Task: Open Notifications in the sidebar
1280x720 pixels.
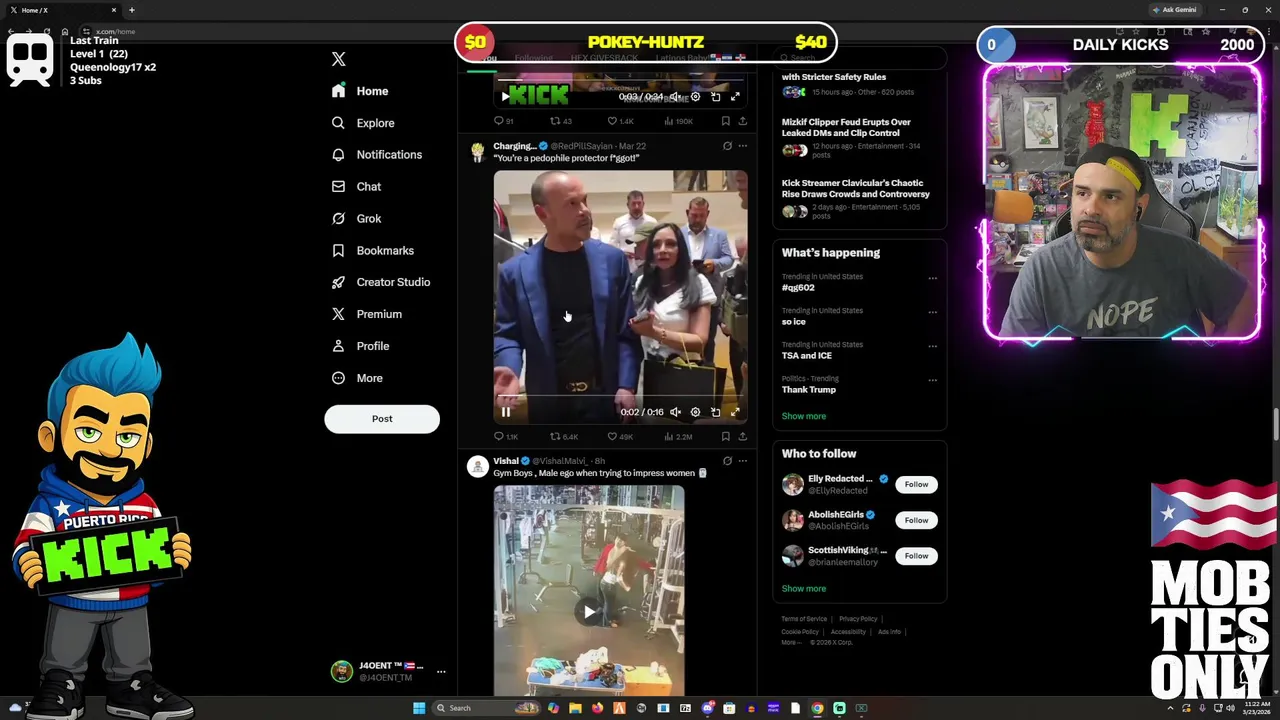Action: [376, 155]
